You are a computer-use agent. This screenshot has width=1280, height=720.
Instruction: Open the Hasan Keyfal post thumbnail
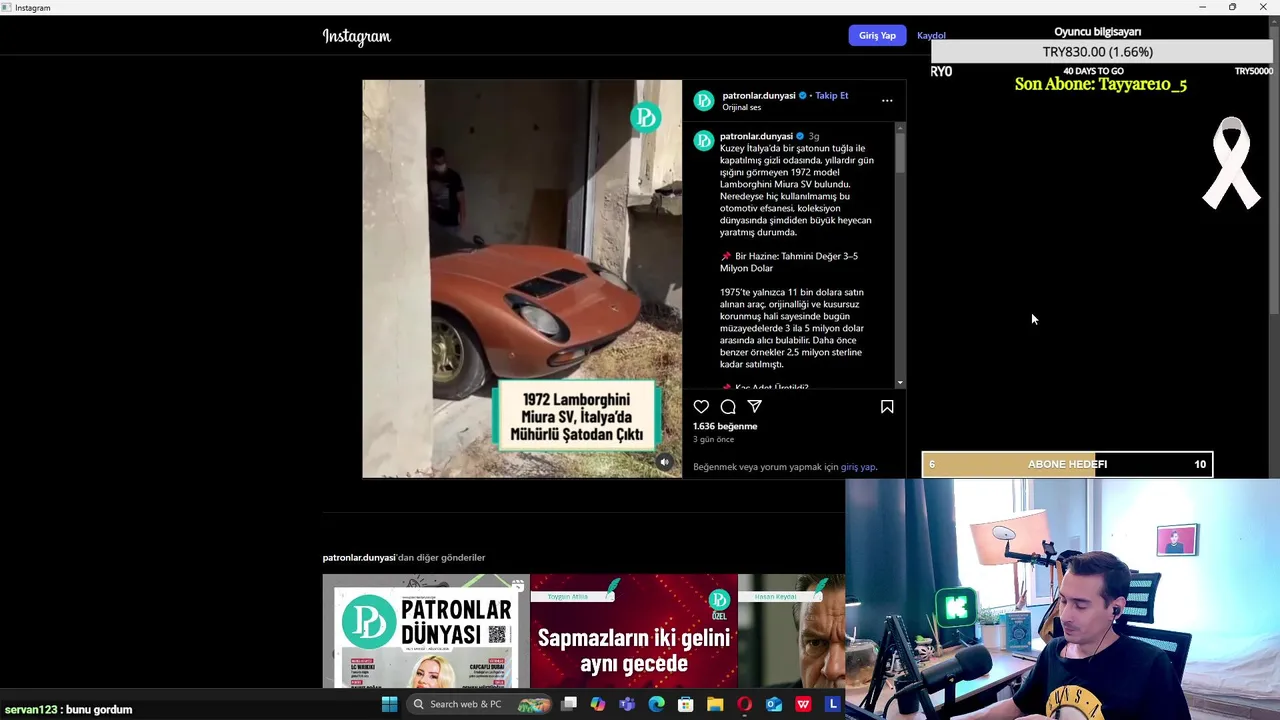click(x=792, y=631)
